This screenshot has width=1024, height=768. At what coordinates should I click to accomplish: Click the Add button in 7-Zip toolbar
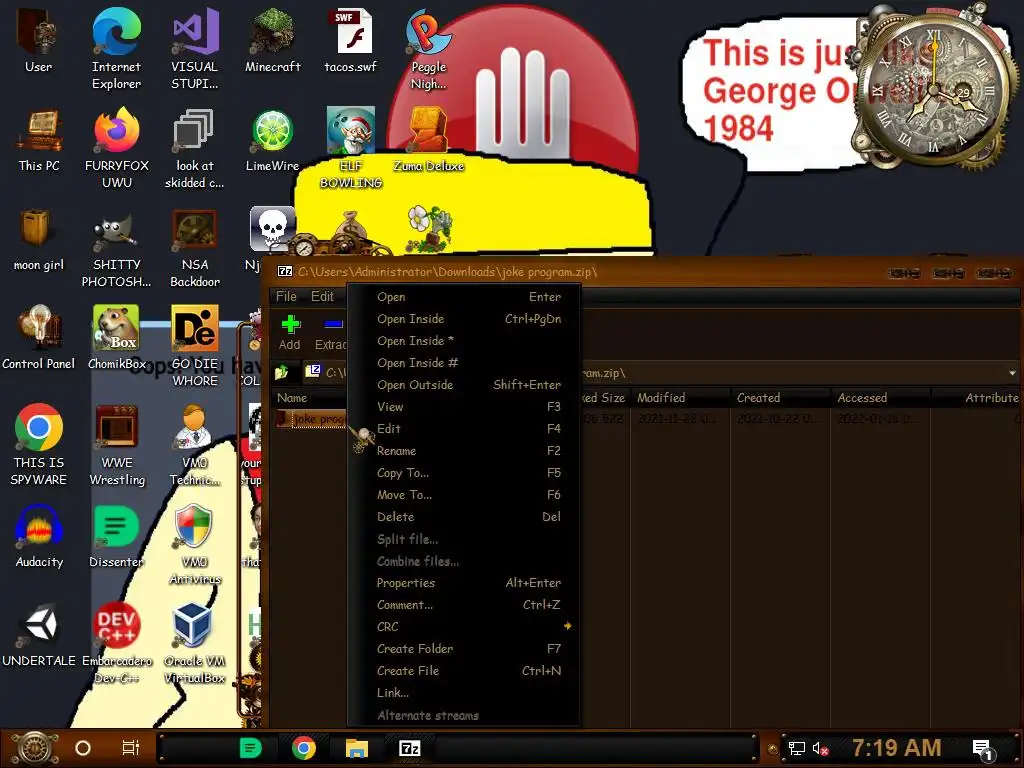click(290, 333)
